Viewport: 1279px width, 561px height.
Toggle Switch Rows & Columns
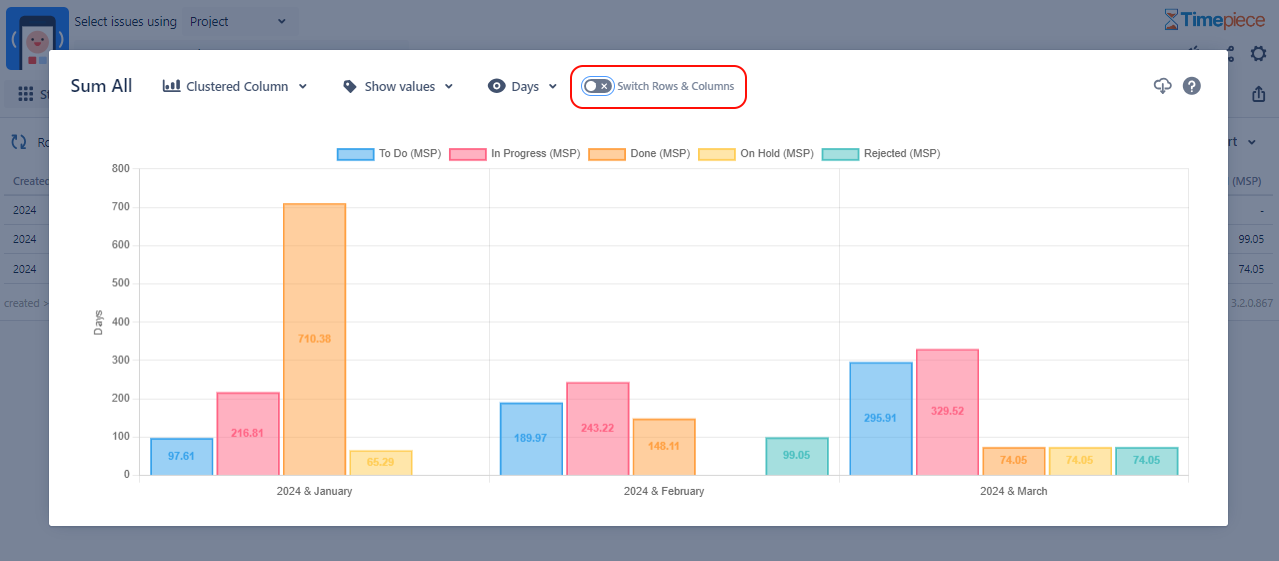[597, 86]
